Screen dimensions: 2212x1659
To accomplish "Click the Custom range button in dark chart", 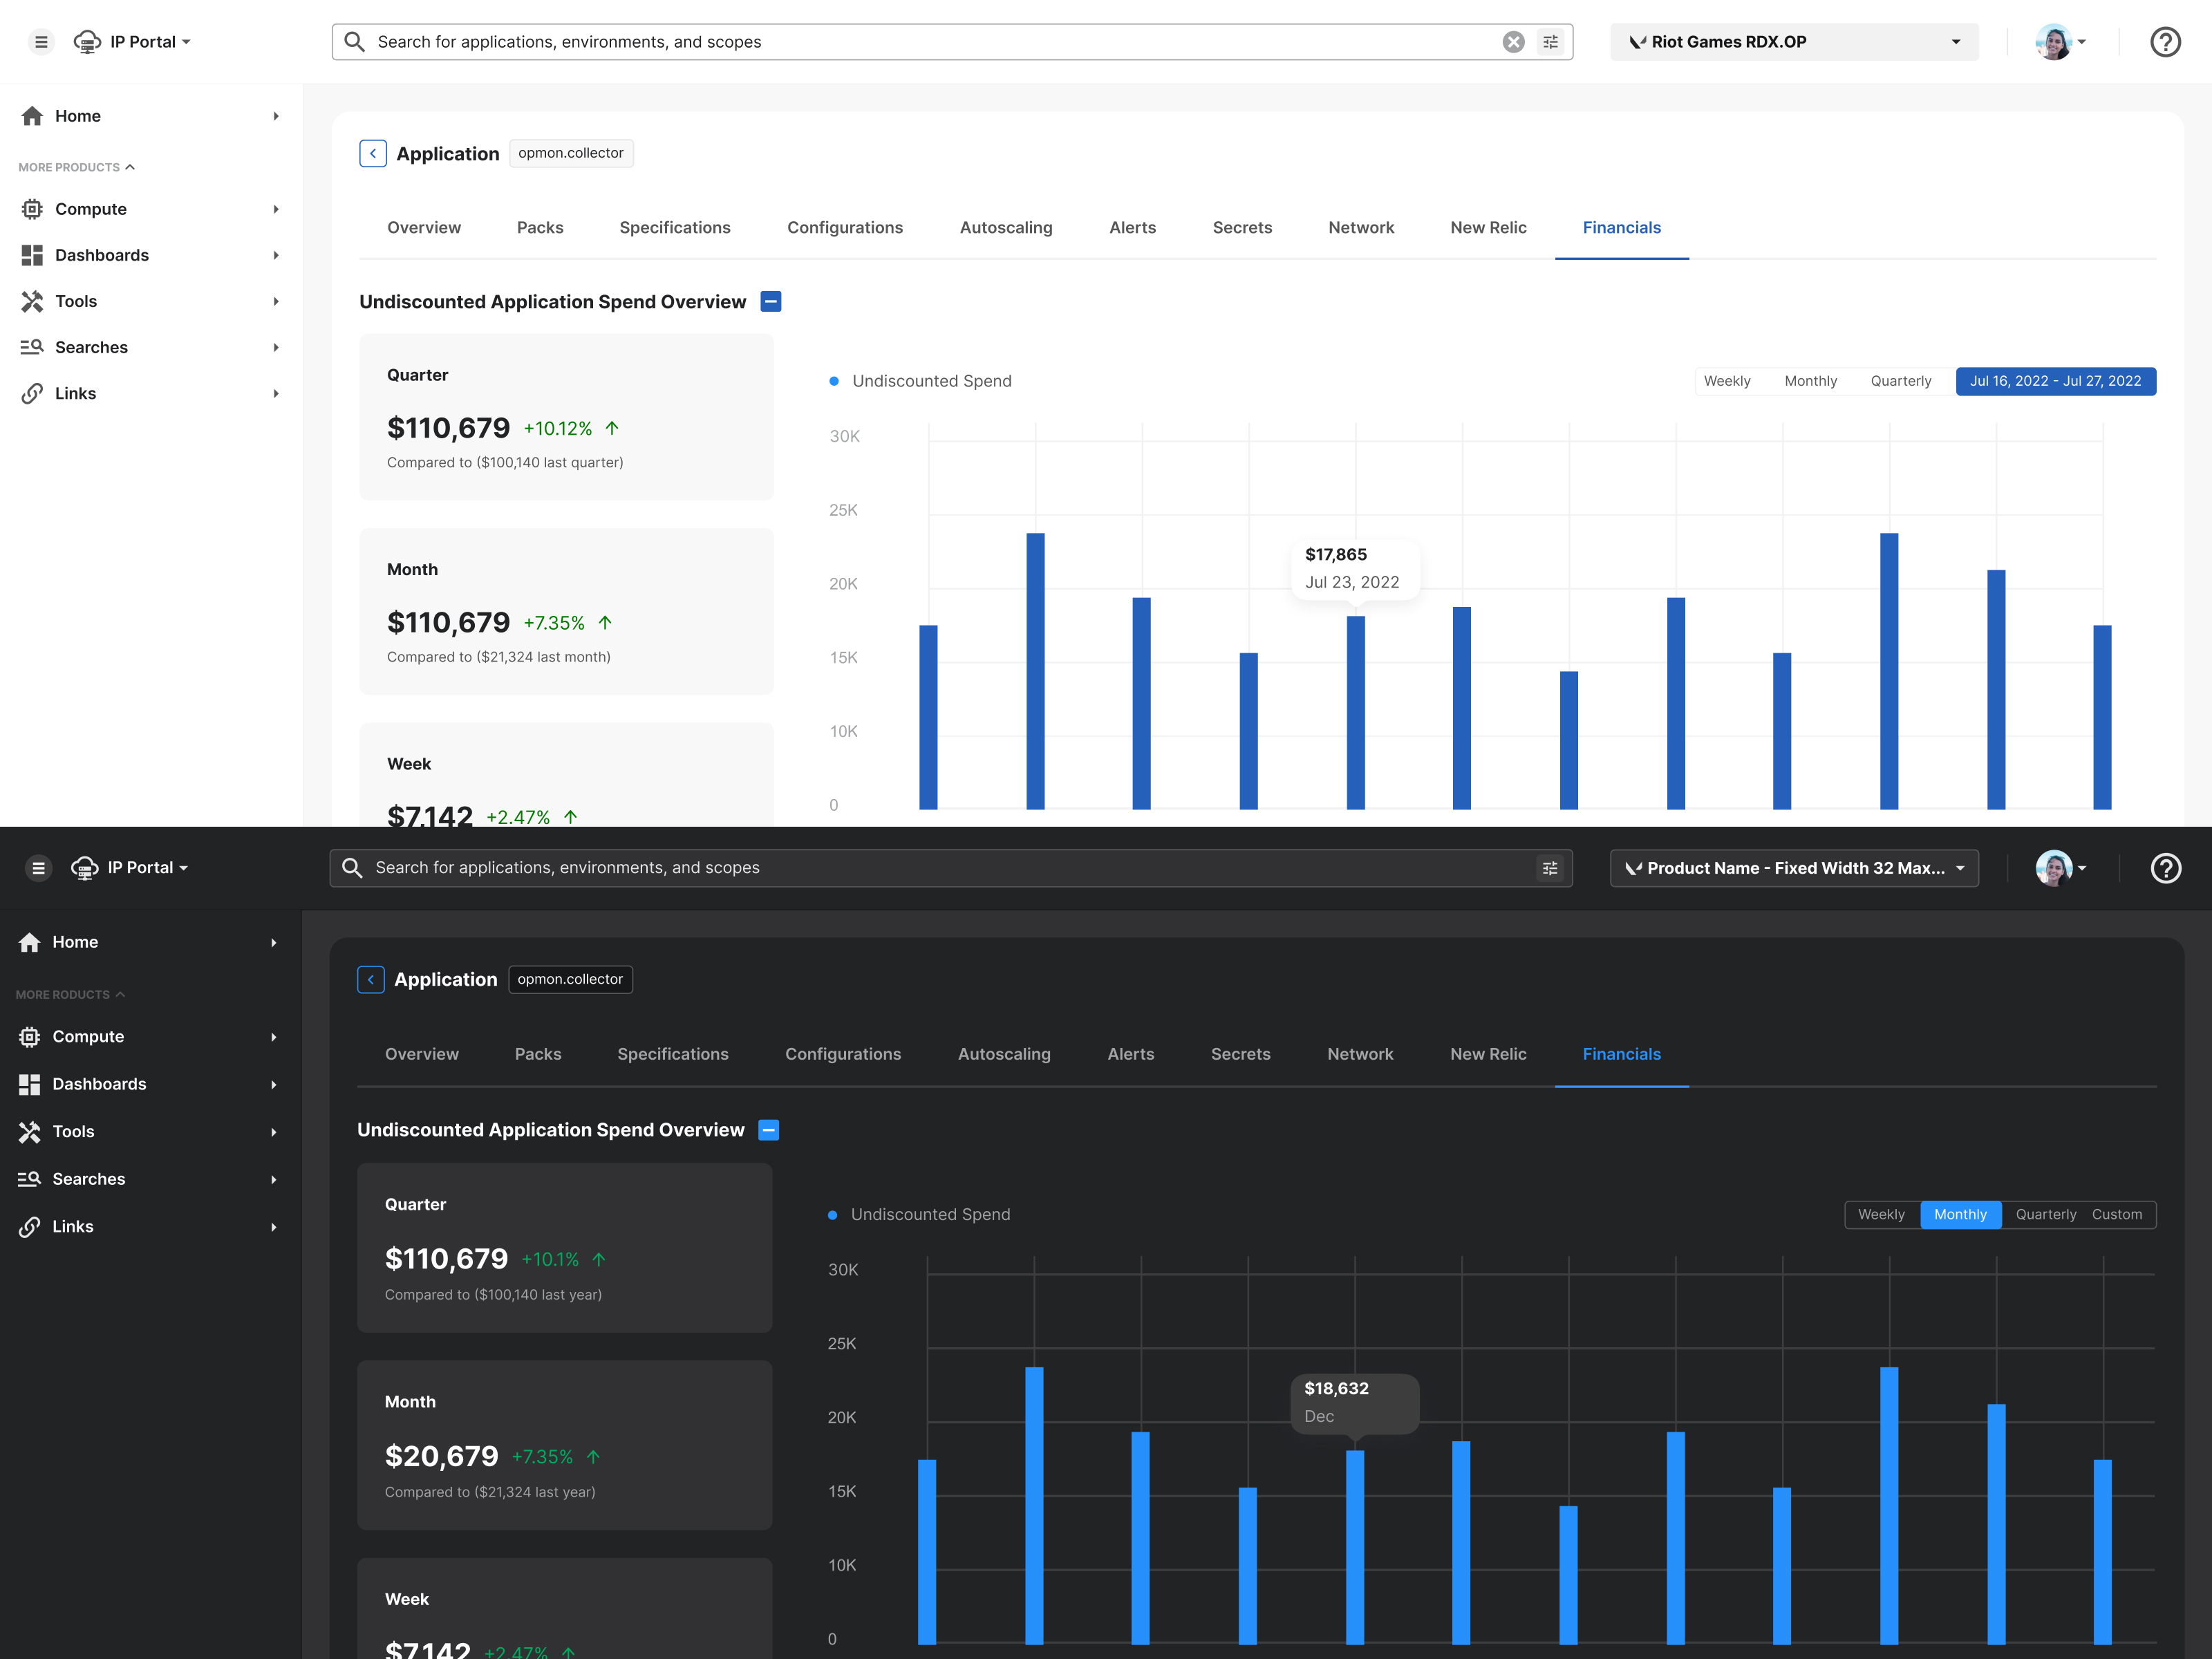I will pyautogui.click(x=2116, y=1214).
